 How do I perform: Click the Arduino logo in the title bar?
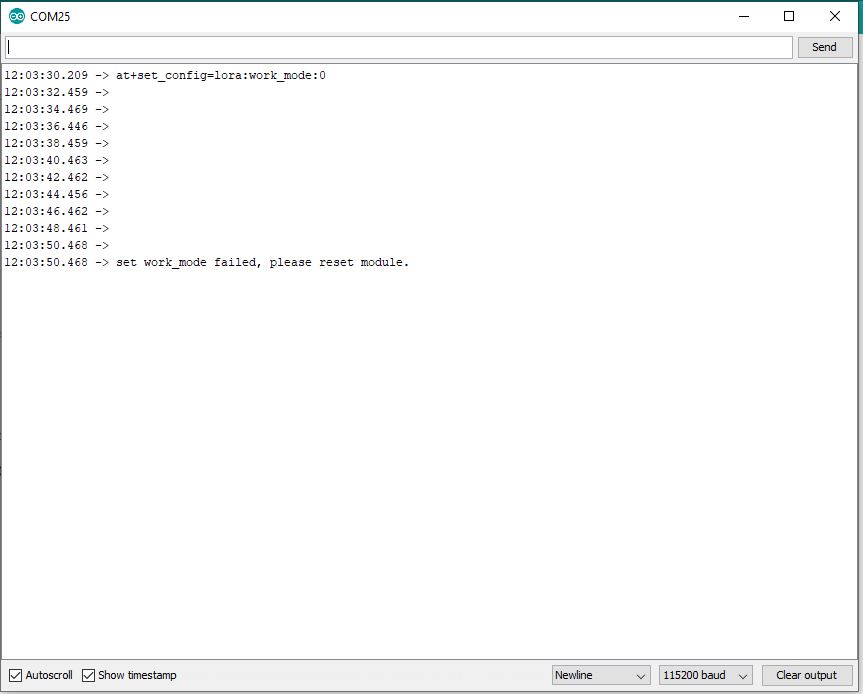(16, 17)
